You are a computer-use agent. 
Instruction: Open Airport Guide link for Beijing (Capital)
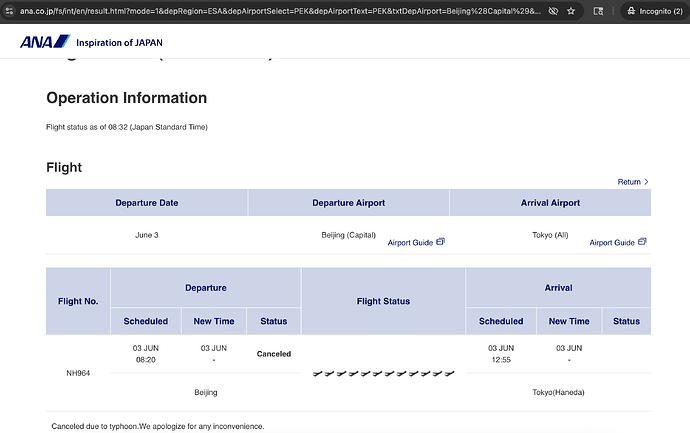[410, 242]
